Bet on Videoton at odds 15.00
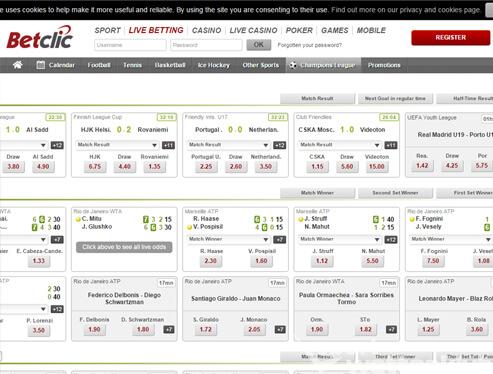 click(377, 166)
